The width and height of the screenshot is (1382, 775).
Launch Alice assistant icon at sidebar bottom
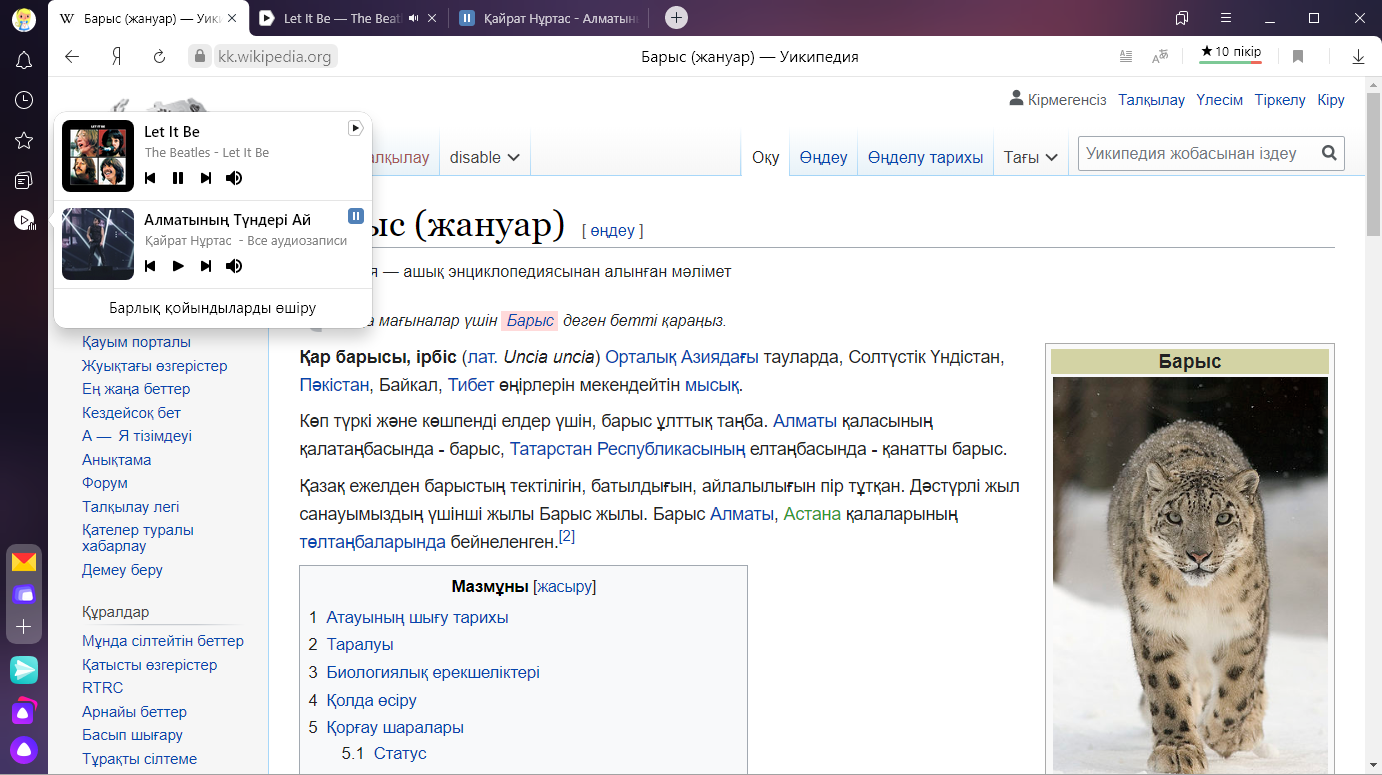[24, 749]
